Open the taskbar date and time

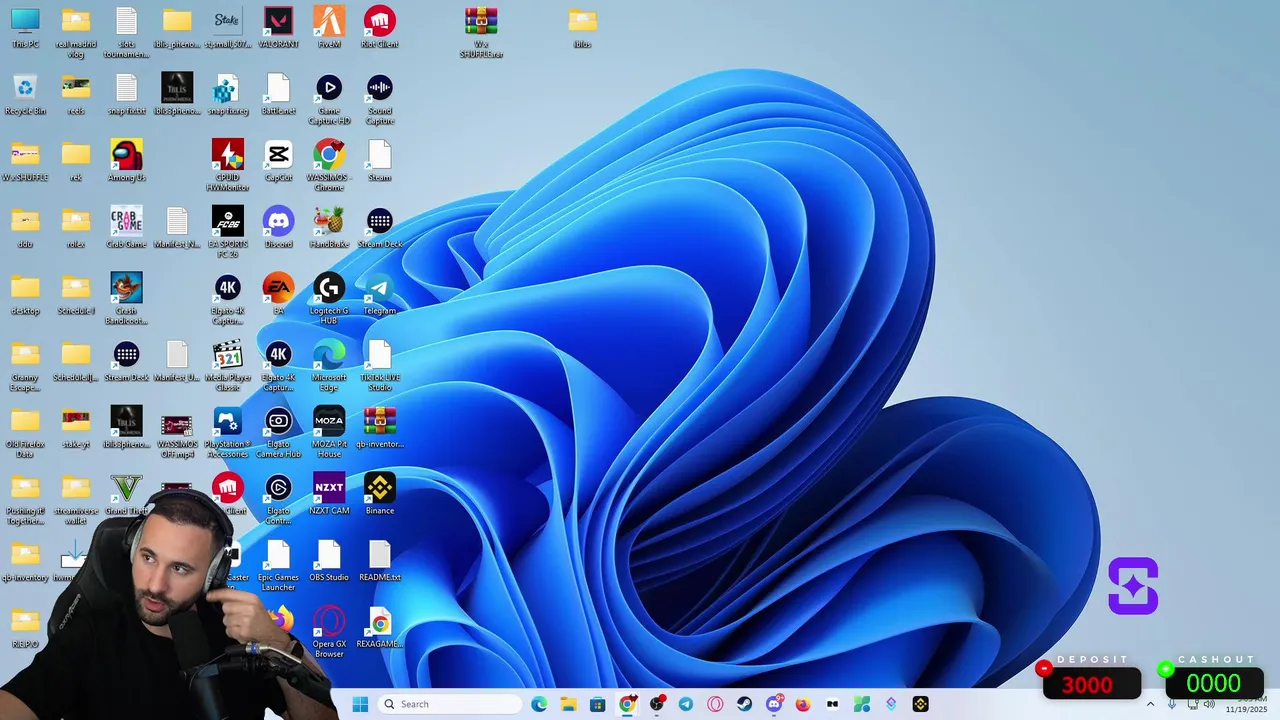point(1246,704)
